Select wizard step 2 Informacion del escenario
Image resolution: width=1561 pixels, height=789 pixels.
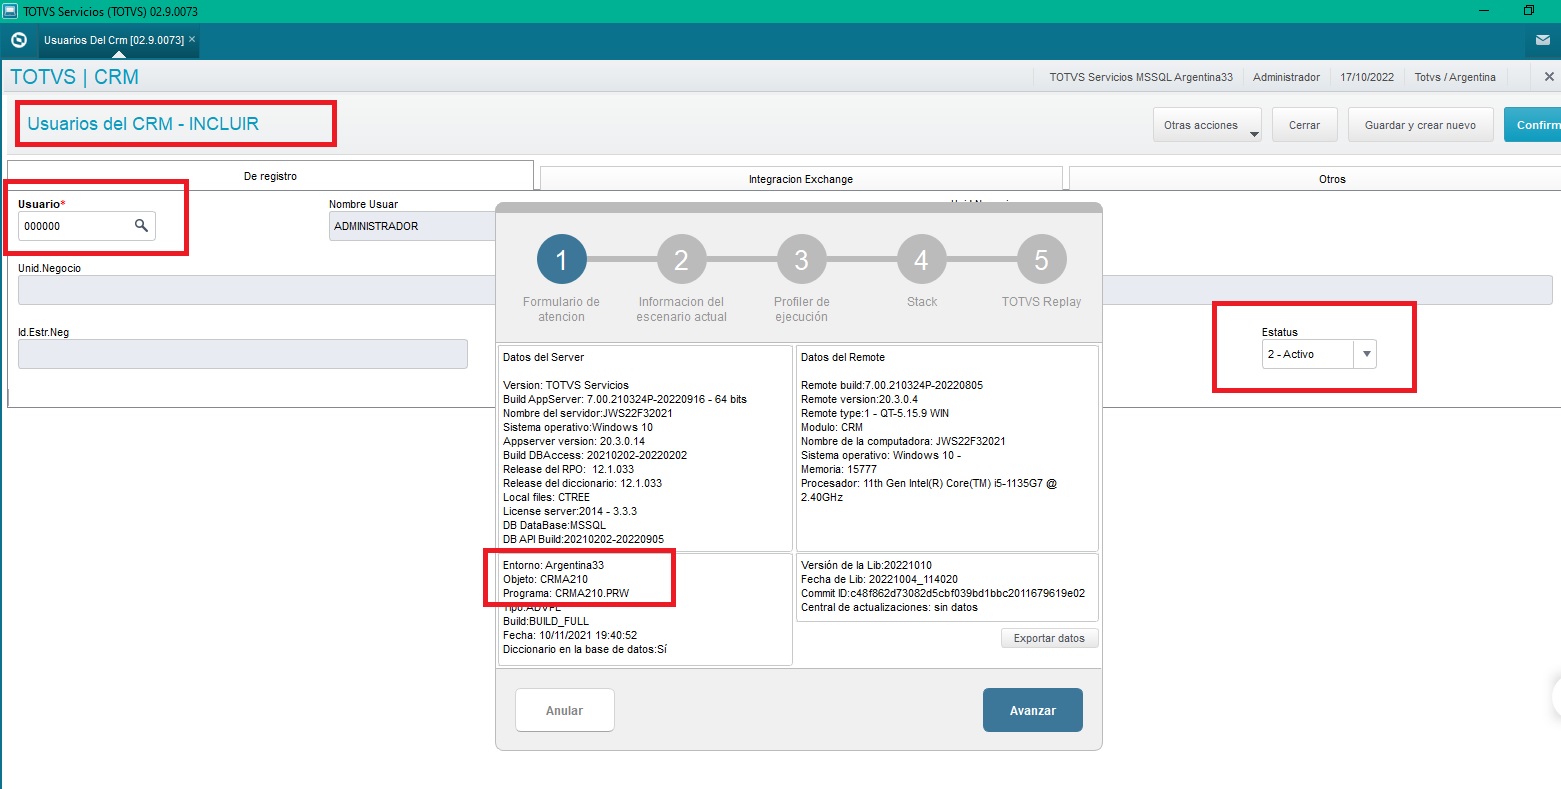pos(681,260)
